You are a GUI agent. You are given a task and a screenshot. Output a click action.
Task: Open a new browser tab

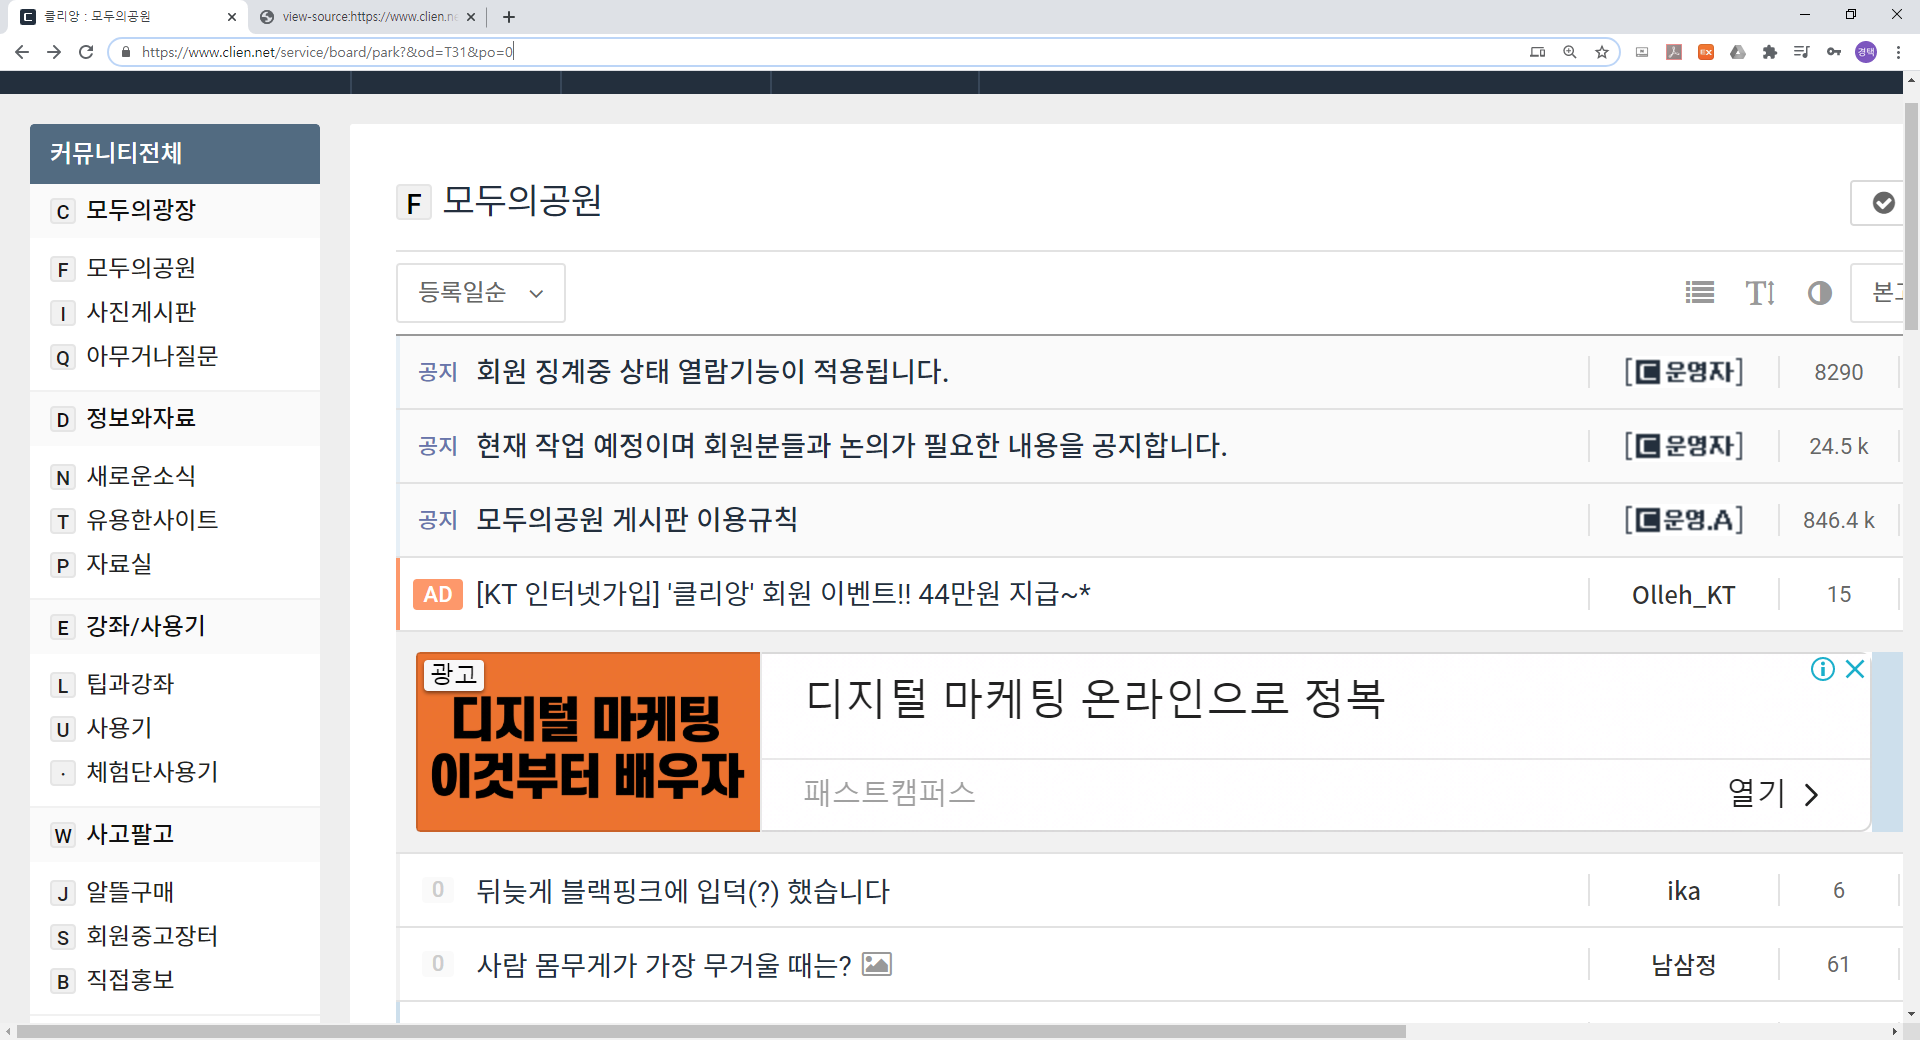tap(509, 17)
